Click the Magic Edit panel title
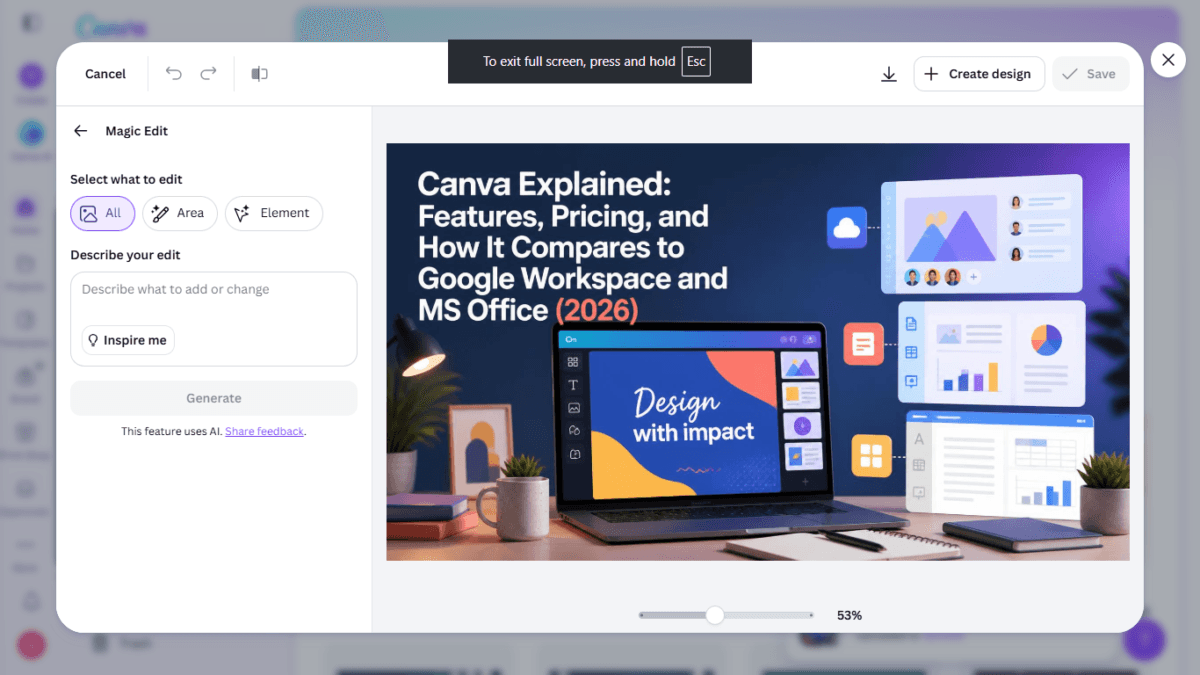Screen dimensions: 1200x675 click(137, 131)
